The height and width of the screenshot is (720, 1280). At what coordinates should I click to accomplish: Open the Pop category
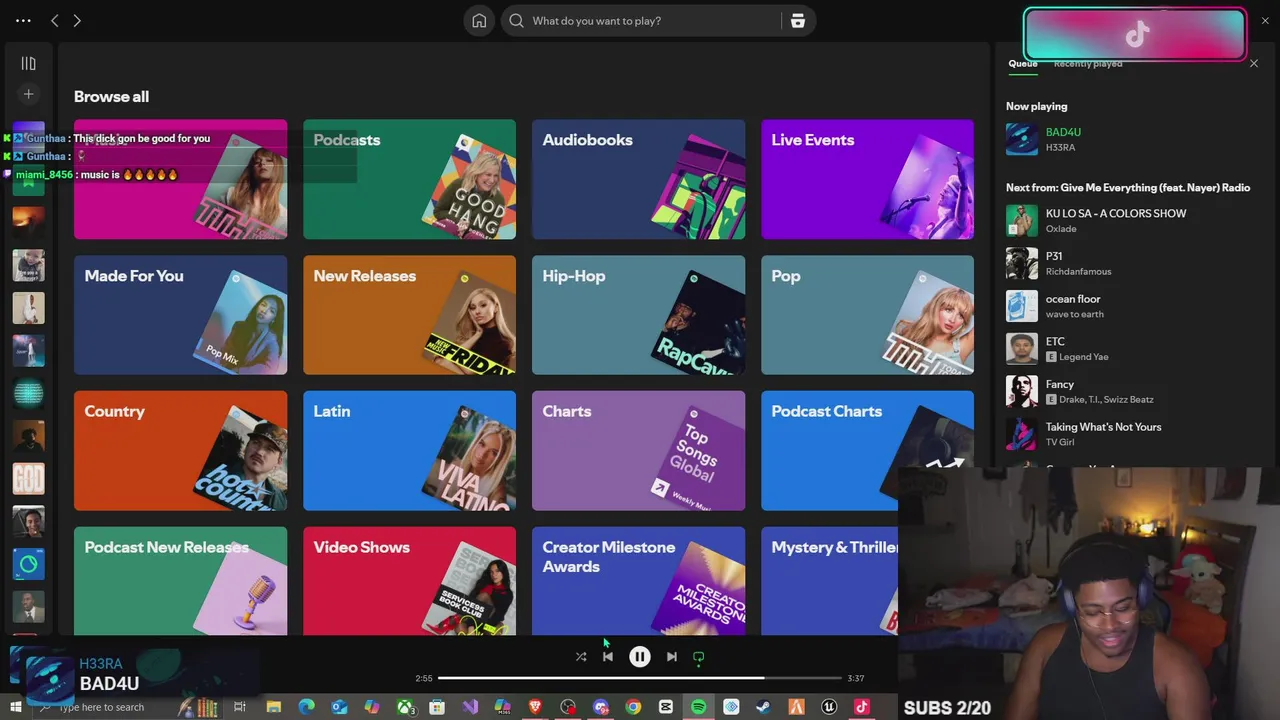pos(867,315)
